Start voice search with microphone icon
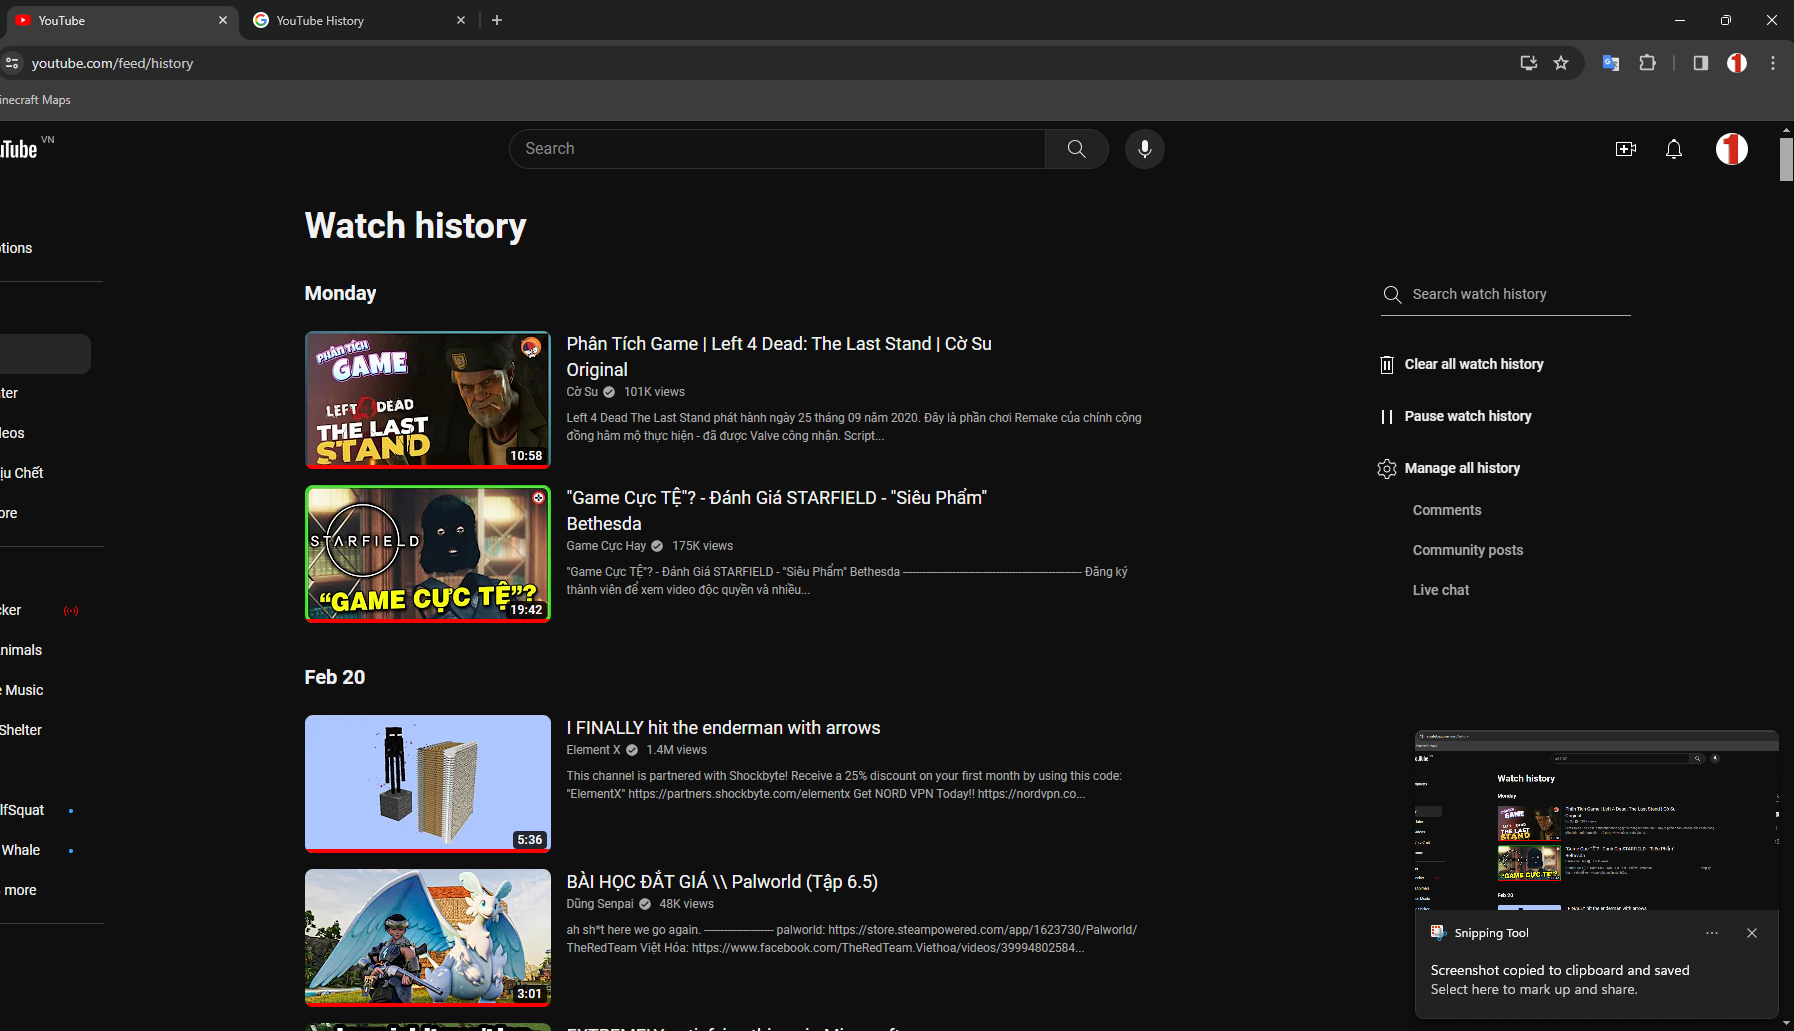This screenshot has height=1031, width=1794. point(1145,149)
